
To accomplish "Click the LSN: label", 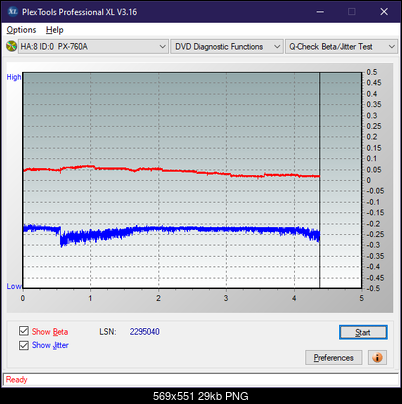I will click(x=108, y=332).
